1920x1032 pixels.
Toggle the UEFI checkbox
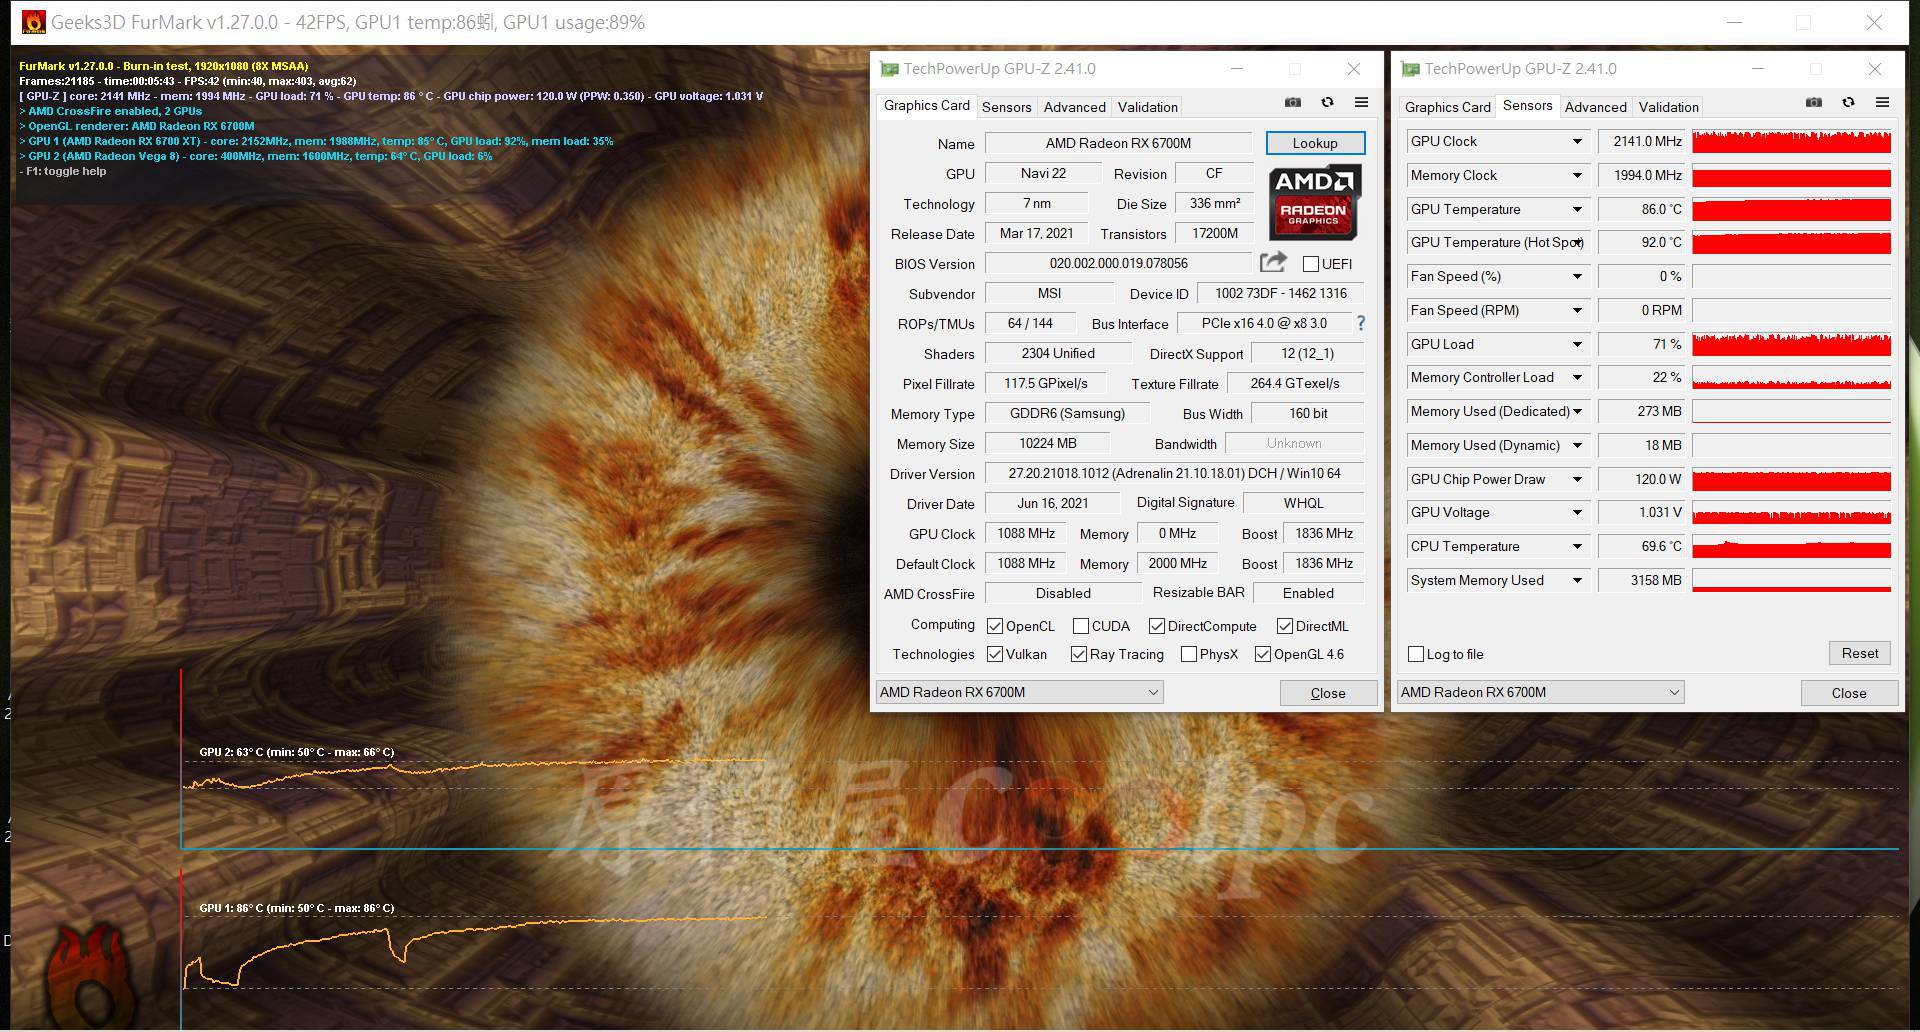pos(1310,264)
